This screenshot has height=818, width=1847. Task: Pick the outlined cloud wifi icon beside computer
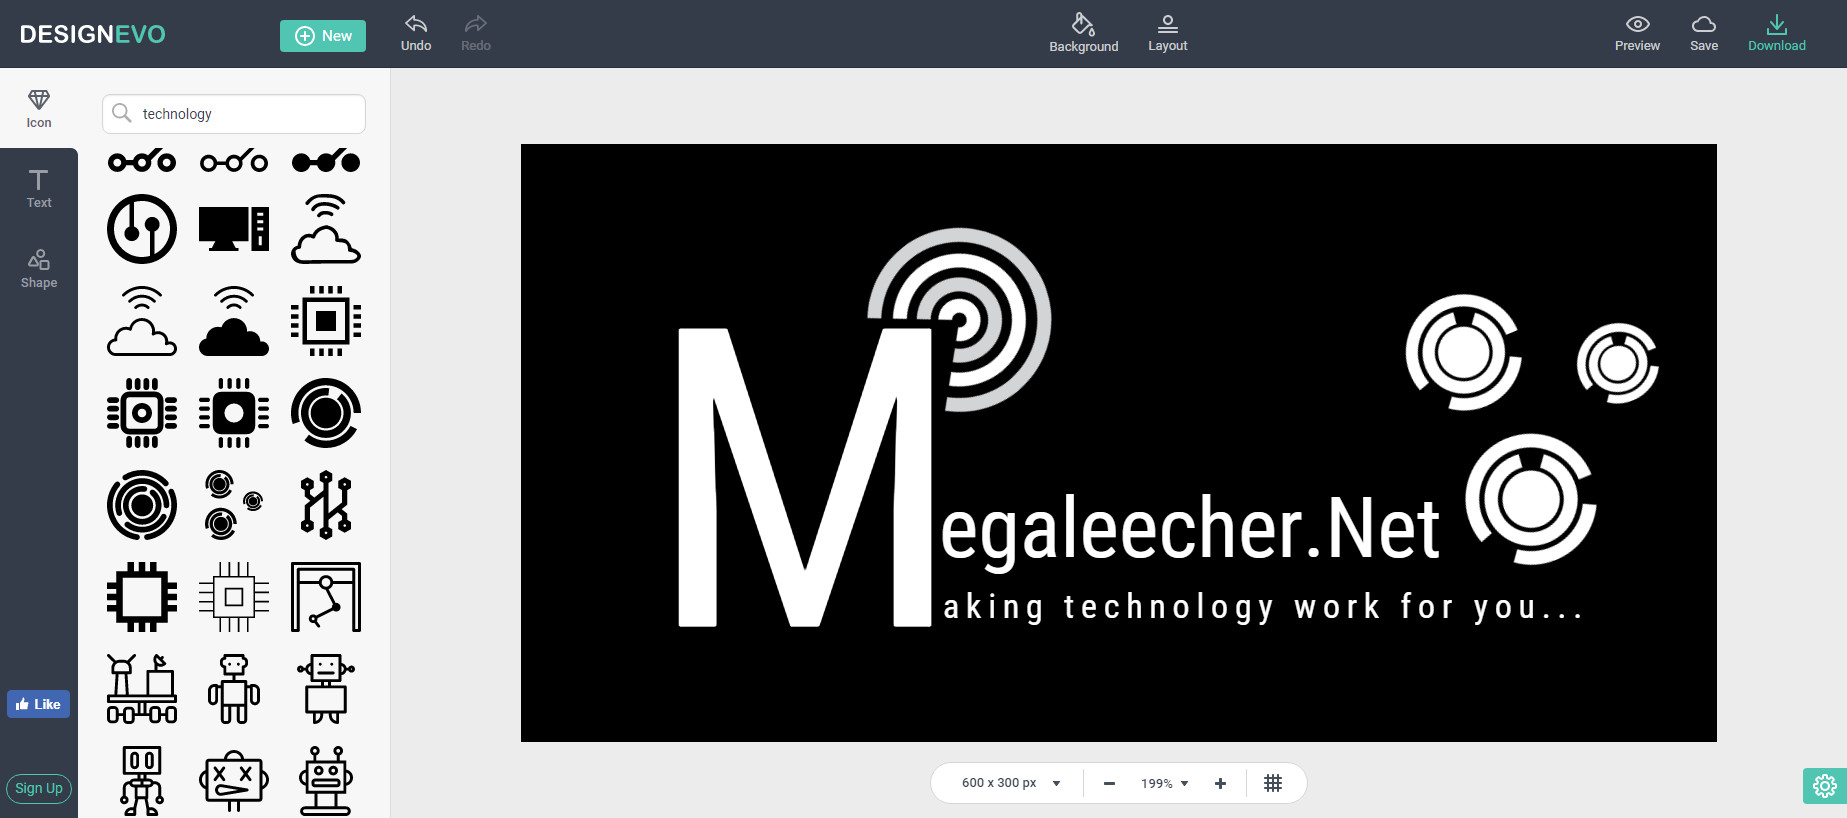326,229
